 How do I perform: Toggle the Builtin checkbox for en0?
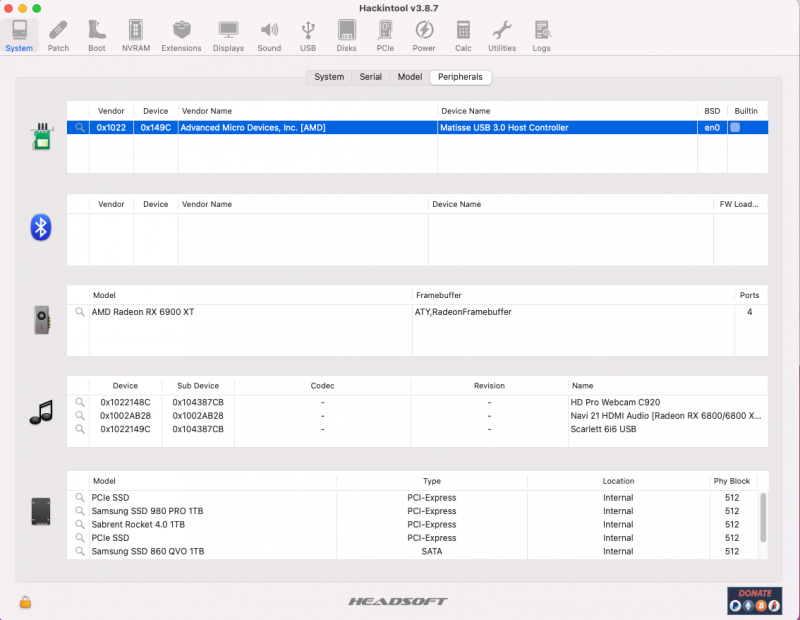[x=735, y=128]
